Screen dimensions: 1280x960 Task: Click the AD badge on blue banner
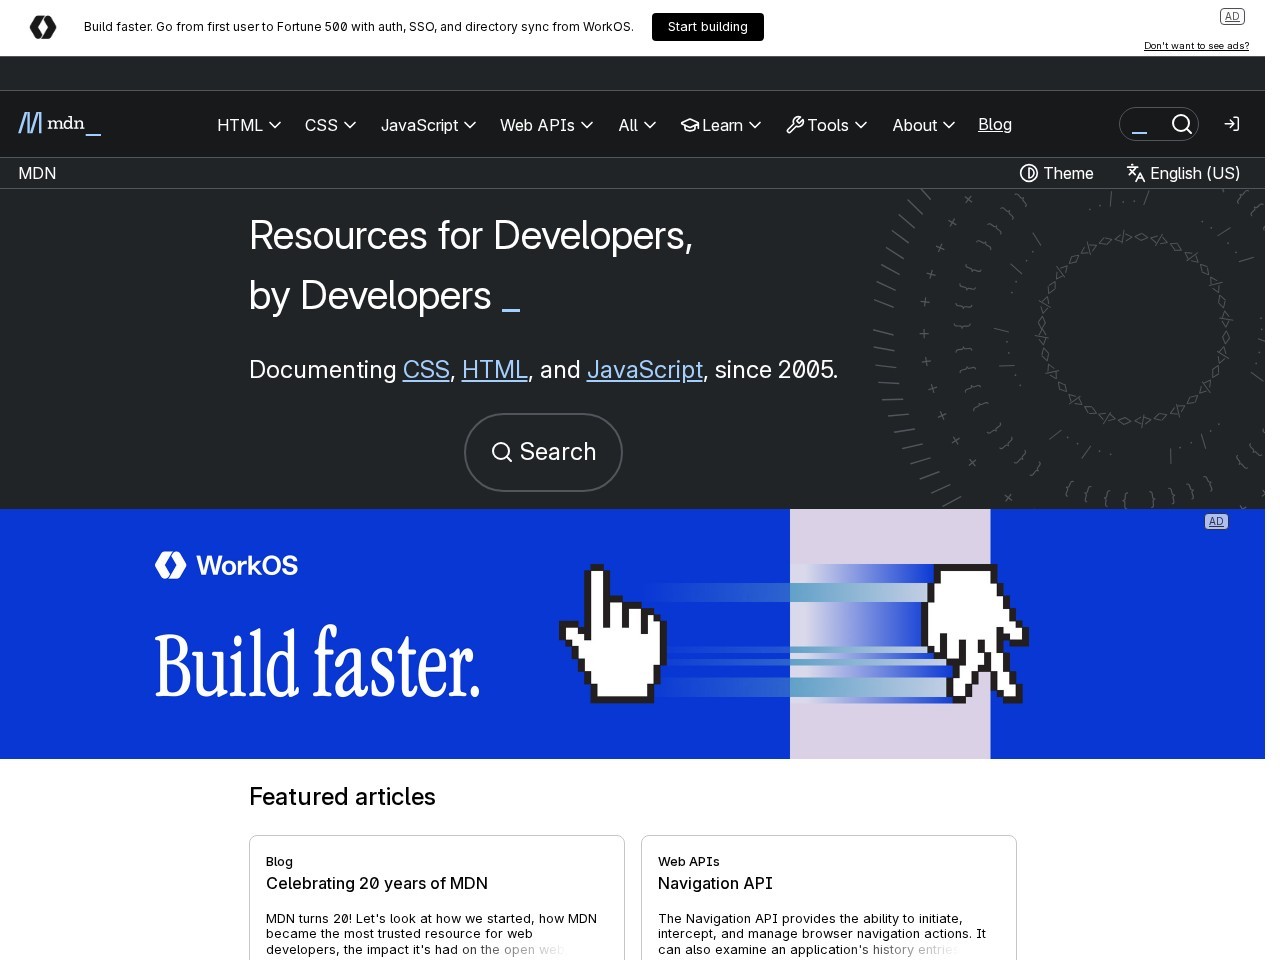(1216, 521)
